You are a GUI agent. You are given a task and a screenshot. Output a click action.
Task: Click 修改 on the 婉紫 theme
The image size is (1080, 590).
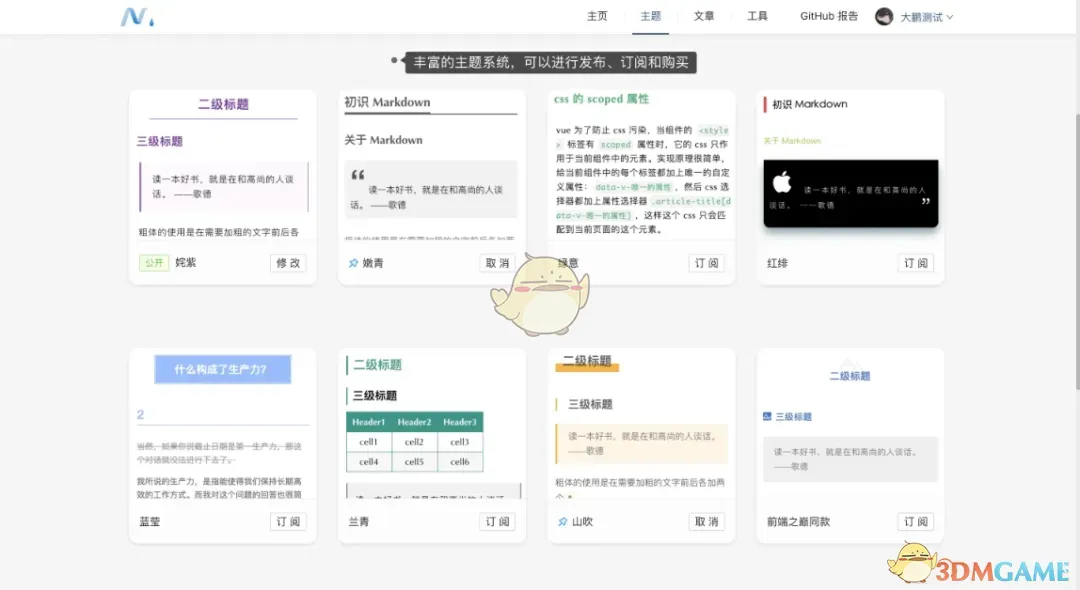[288, 262]
